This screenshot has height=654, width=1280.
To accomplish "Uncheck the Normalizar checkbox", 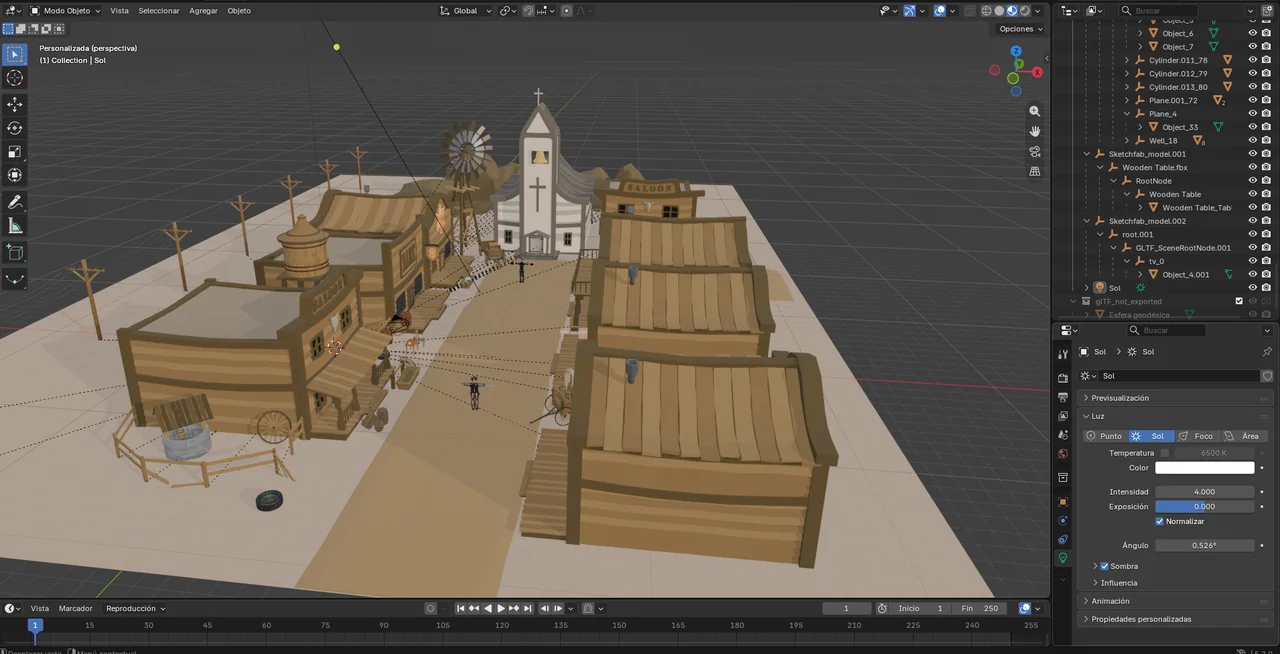I will point(1160,521).
